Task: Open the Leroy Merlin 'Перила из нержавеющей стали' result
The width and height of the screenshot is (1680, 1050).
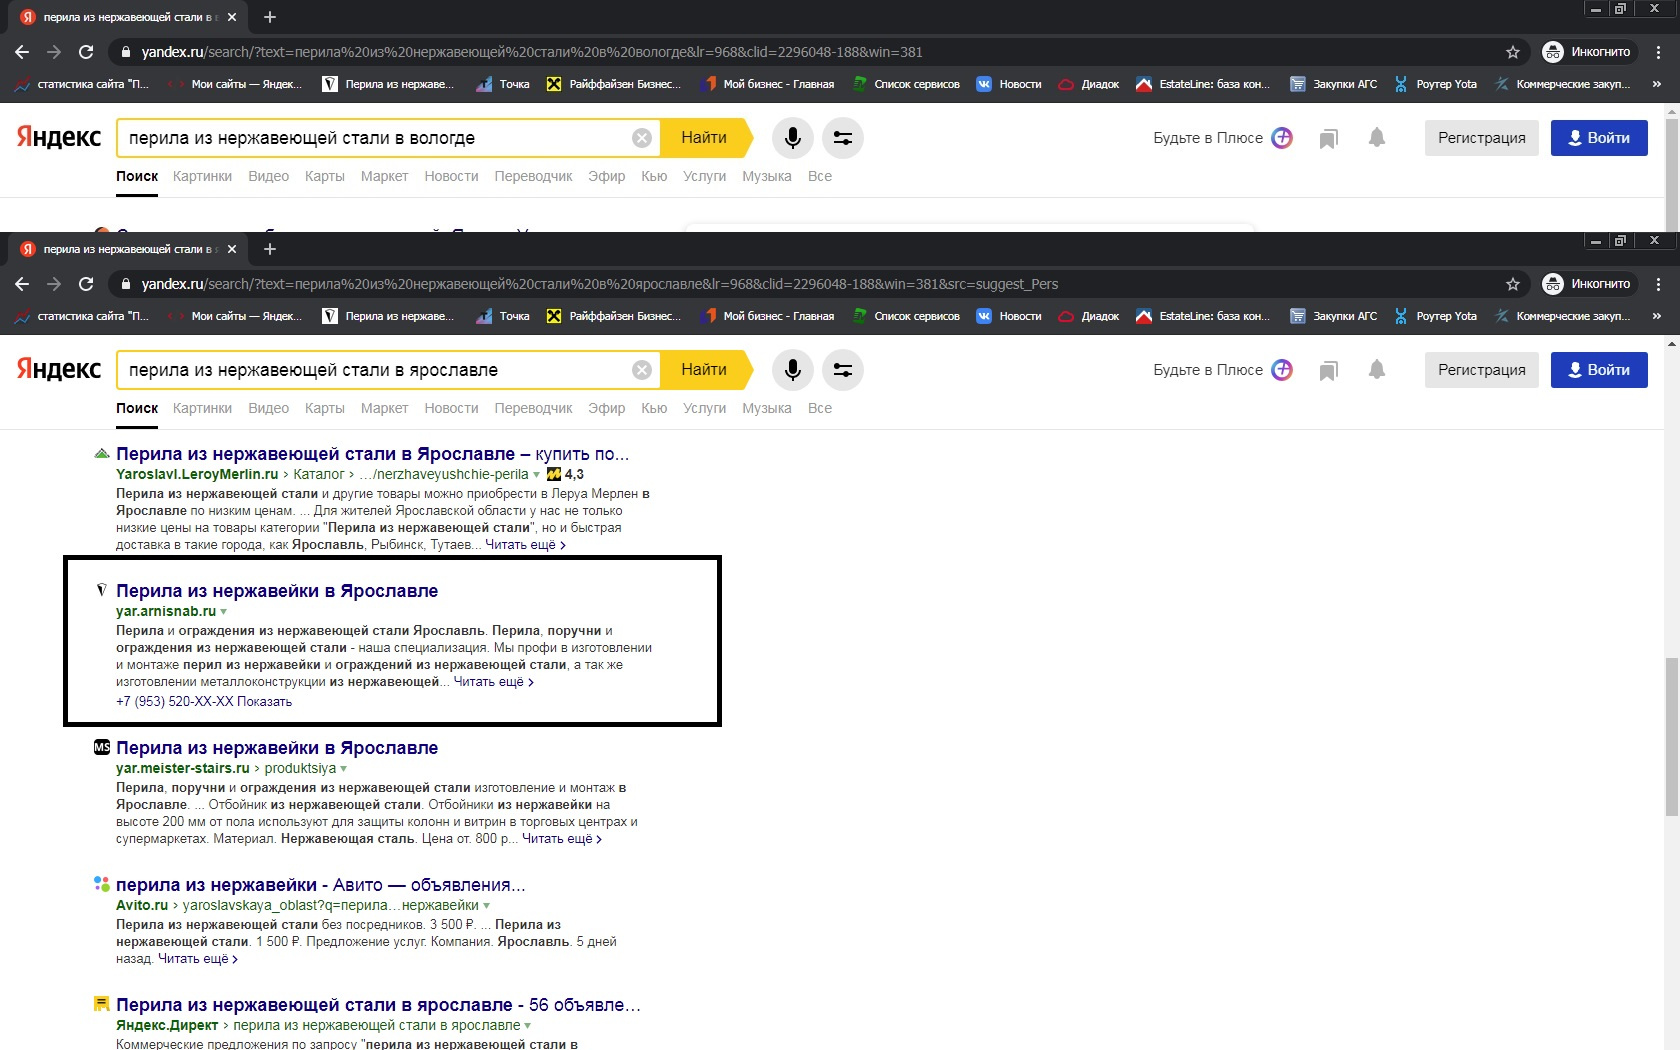Action: click(372, 454)
